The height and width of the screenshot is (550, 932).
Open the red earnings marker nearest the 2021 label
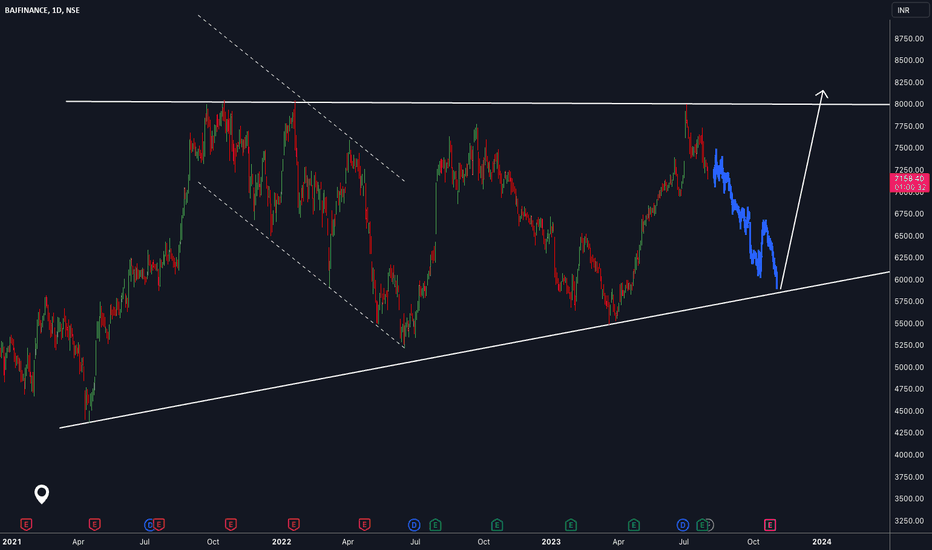click(26, 524)
